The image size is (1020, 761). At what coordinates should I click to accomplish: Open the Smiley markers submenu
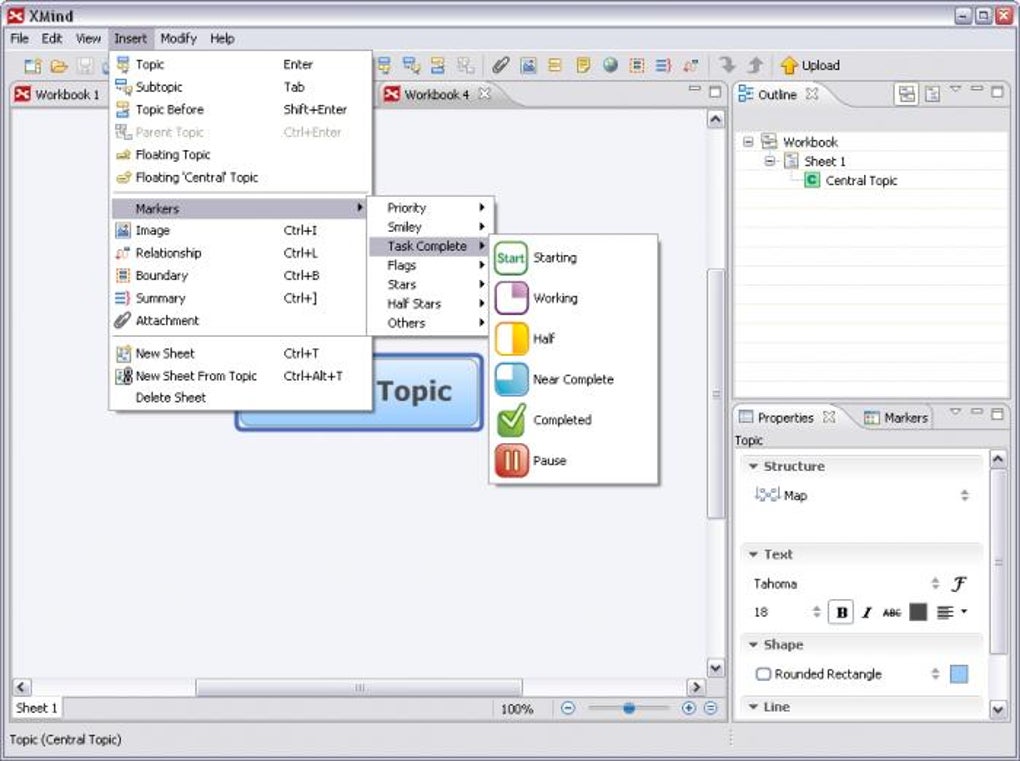[431, 227]
